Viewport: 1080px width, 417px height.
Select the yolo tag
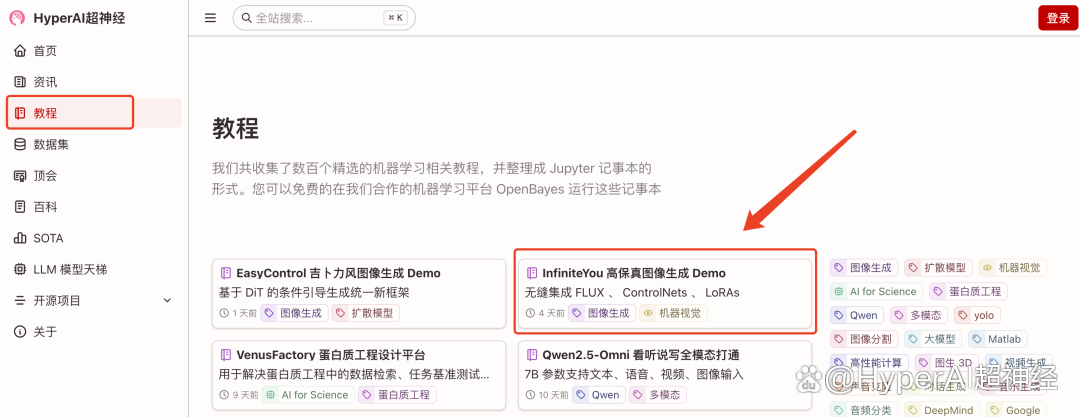point(977,315)
